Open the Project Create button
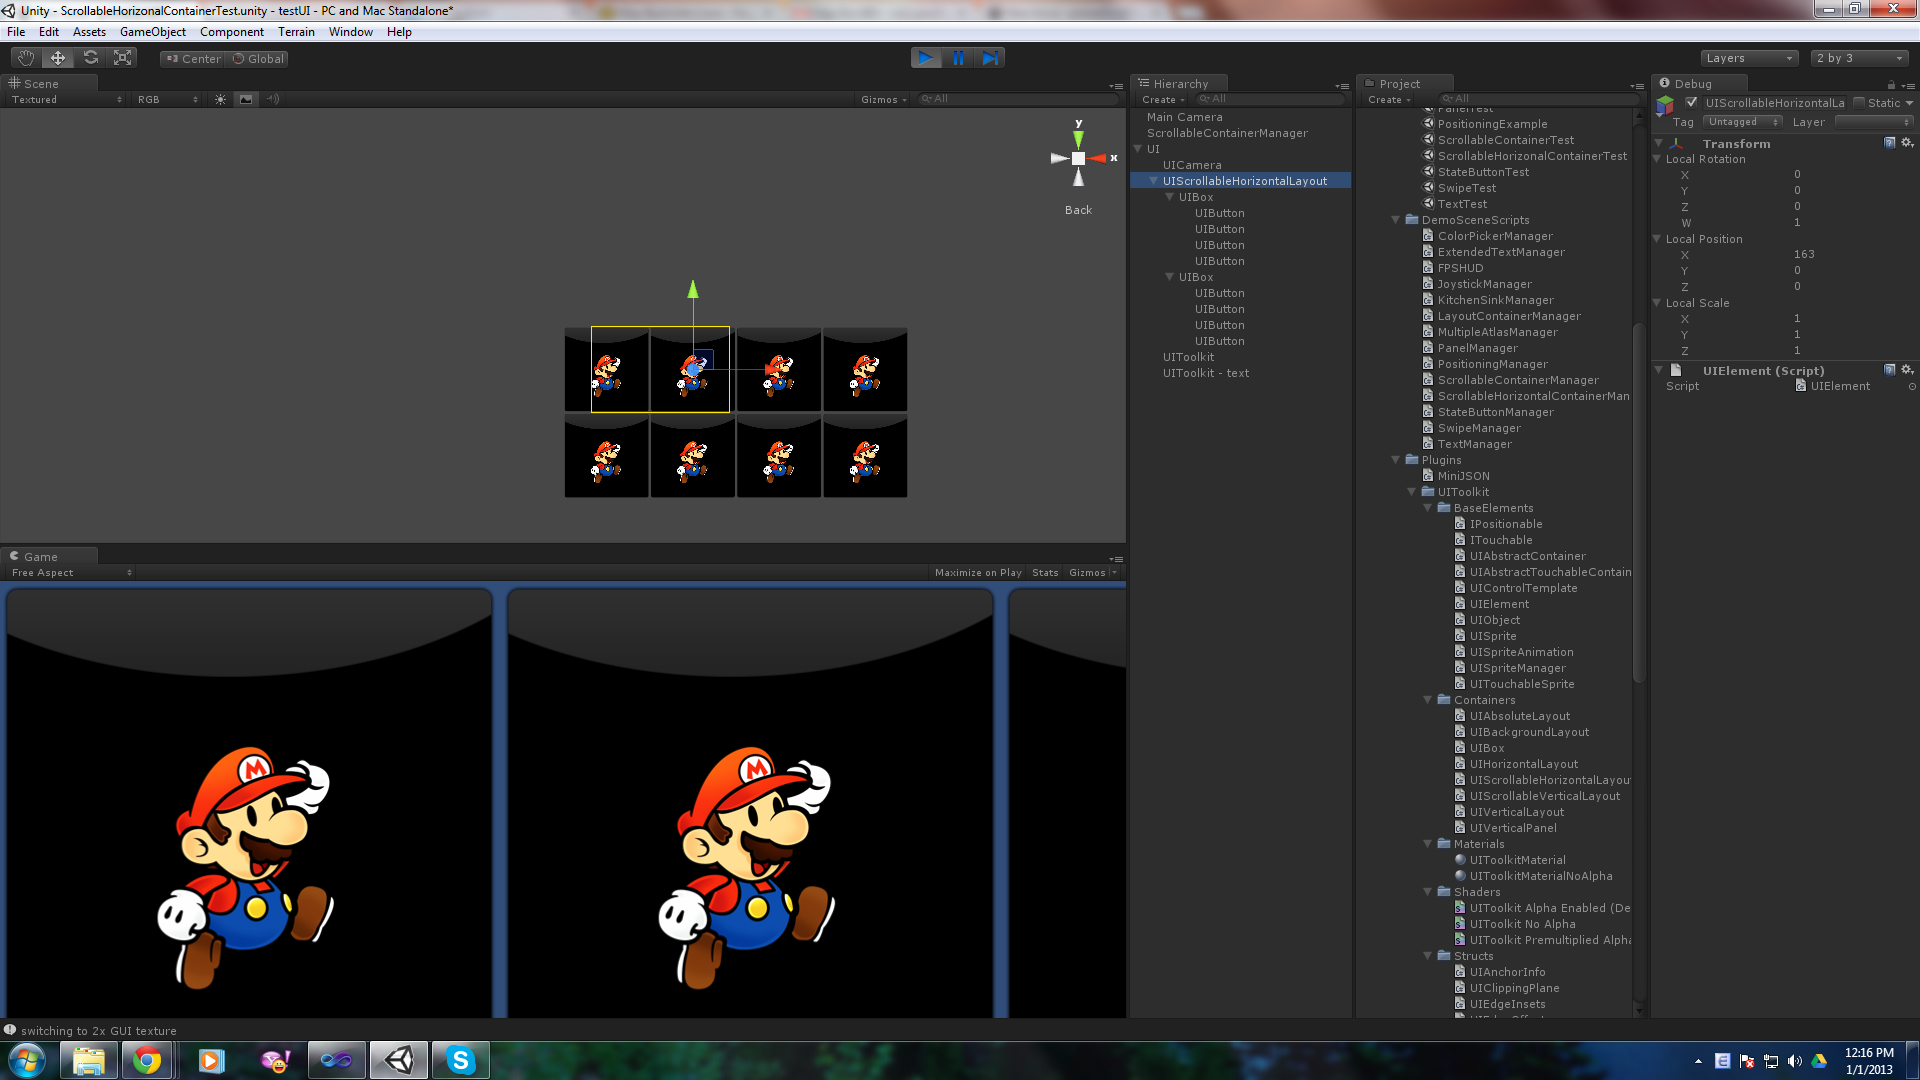This screenshot has width=1920, height=1080. click(1389, 100)
